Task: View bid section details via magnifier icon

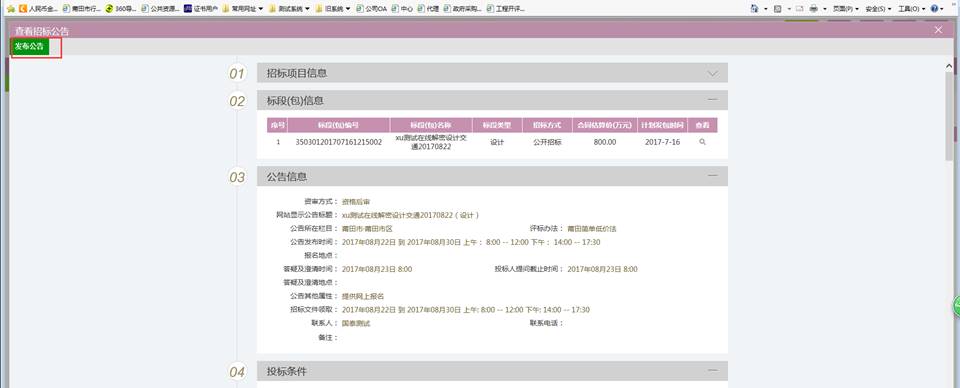Action: tap(702, 142)
